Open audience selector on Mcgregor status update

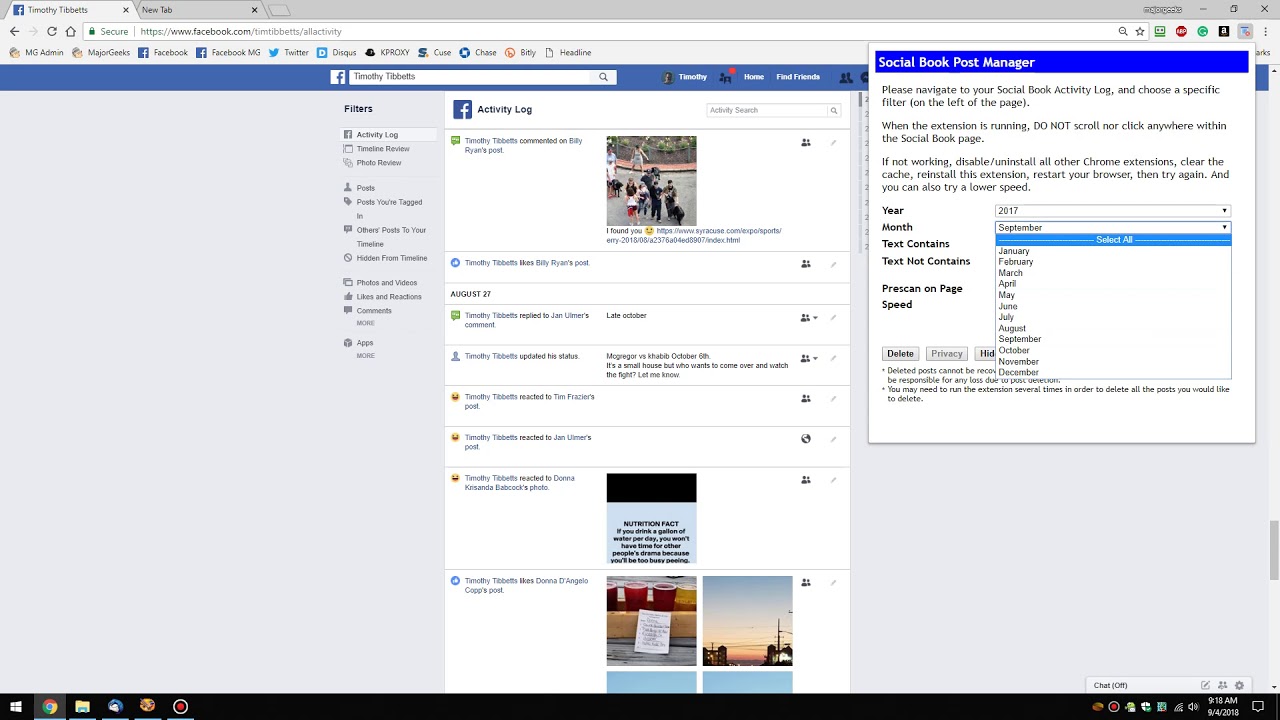[x=809, y=358]
